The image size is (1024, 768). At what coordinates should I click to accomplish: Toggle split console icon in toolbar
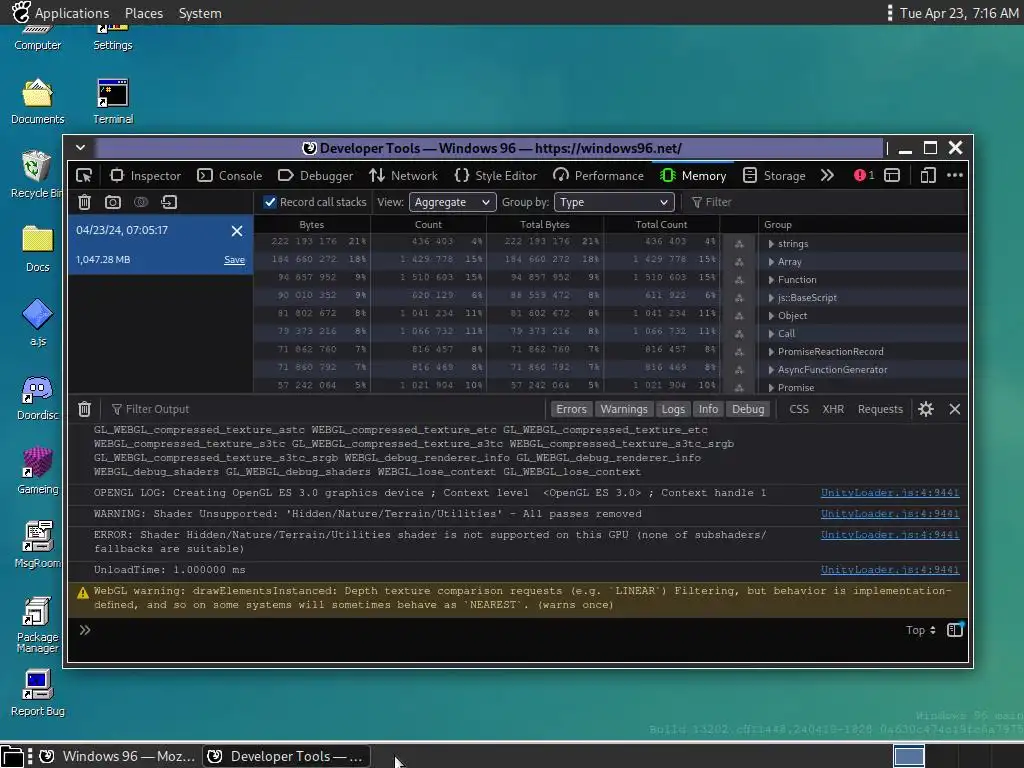[892, 176]
